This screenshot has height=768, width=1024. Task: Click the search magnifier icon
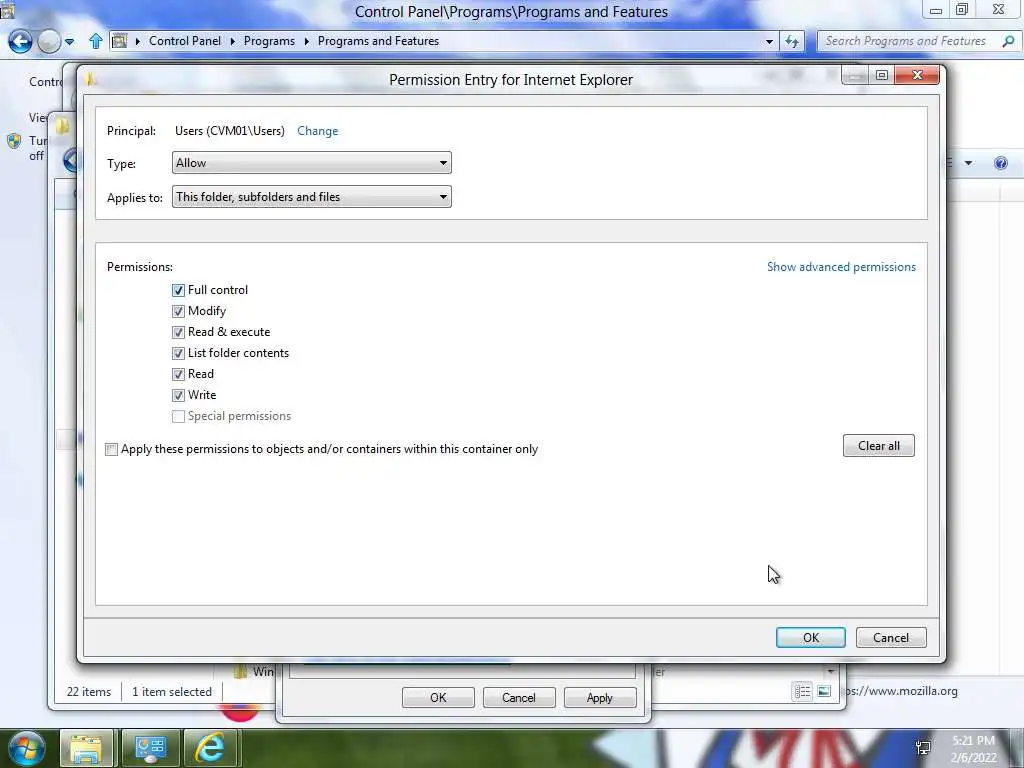[1008, 41]
